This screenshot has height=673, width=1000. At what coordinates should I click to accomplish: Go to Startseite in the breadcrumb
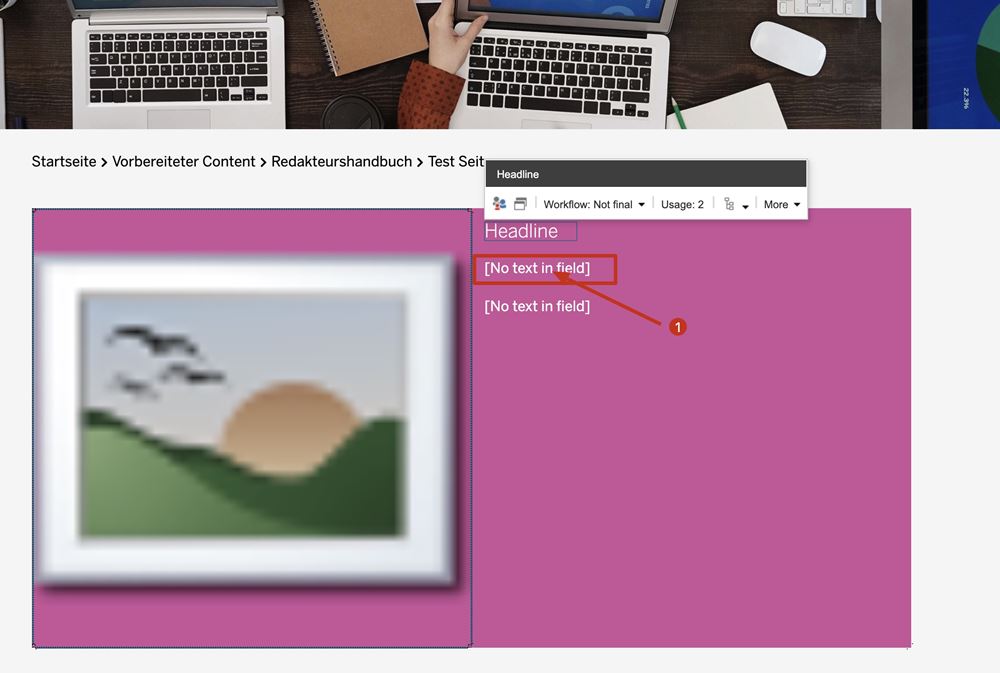64,161
